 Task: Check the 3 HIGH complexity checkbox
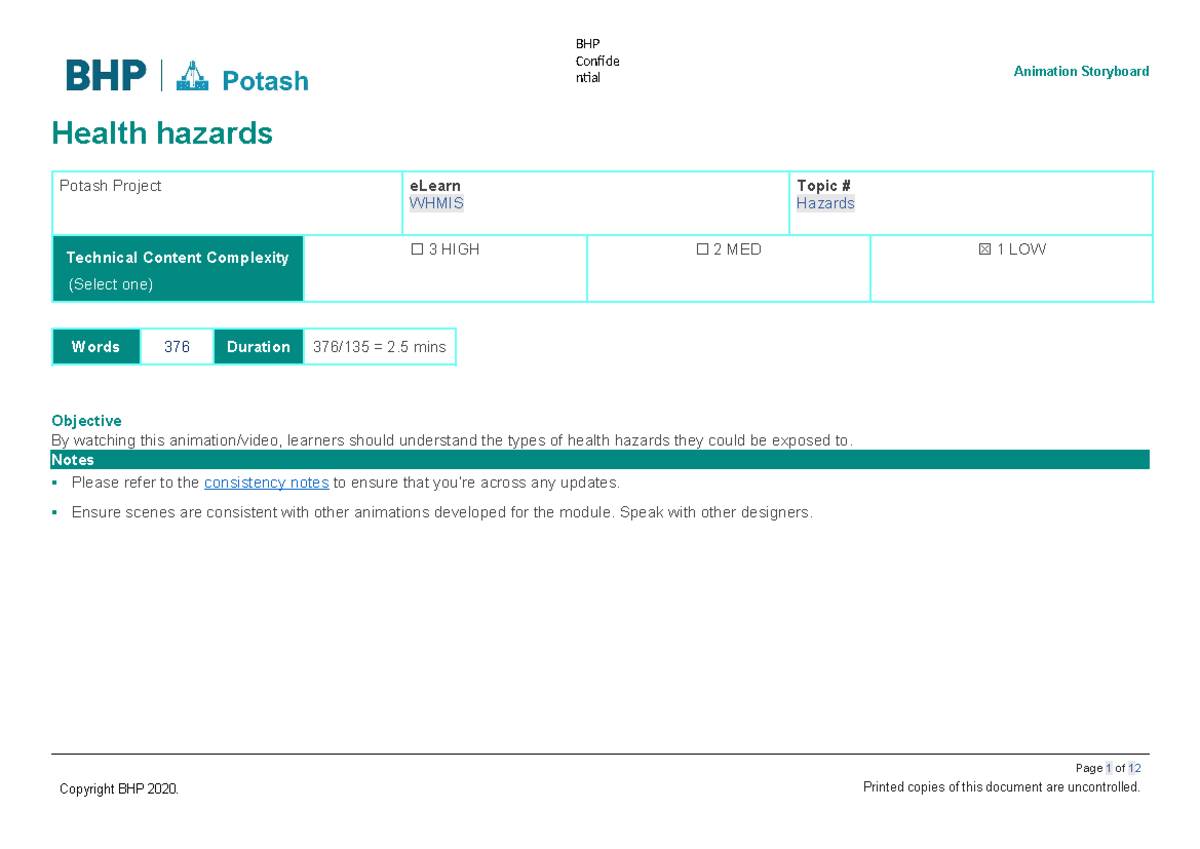(418, 250)
